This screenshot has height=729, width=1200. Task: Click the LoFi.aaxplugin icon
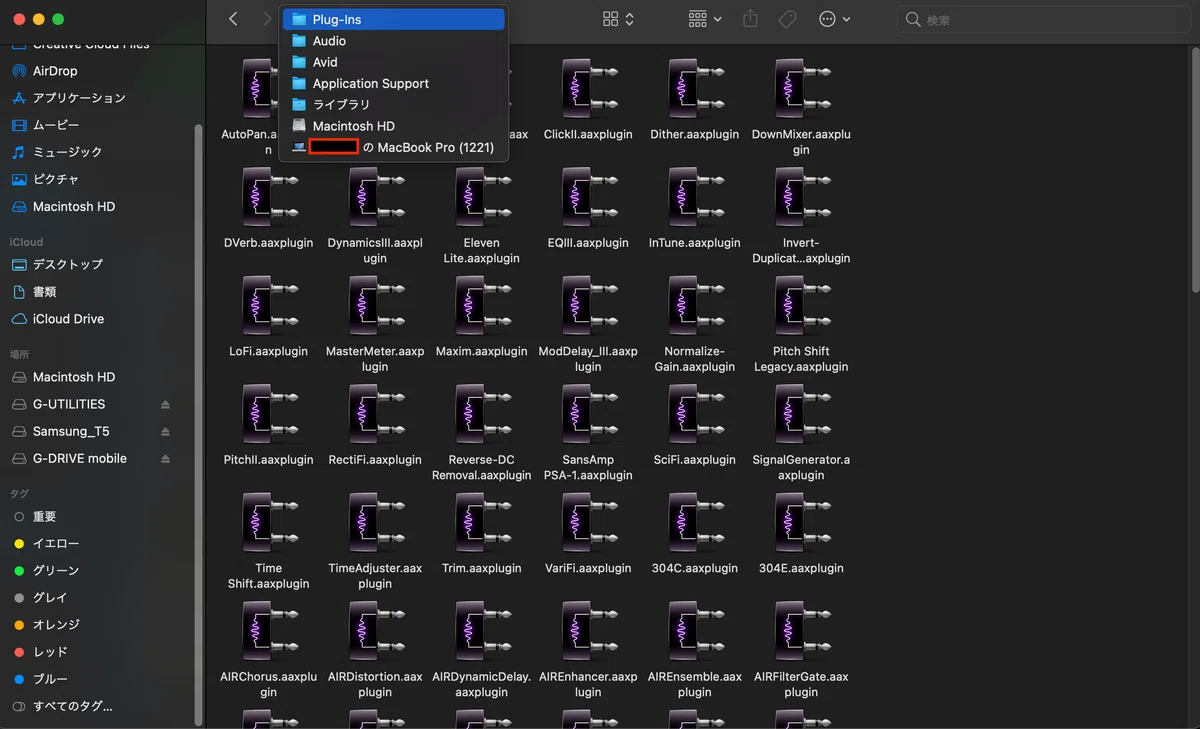(269, 306)
